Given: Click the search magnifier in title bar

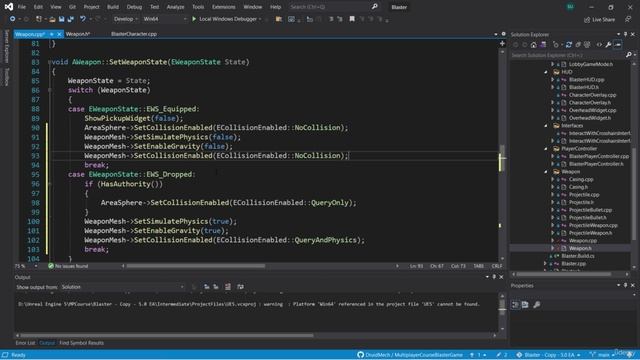Looking at the screenshot, I should (375, 7).
